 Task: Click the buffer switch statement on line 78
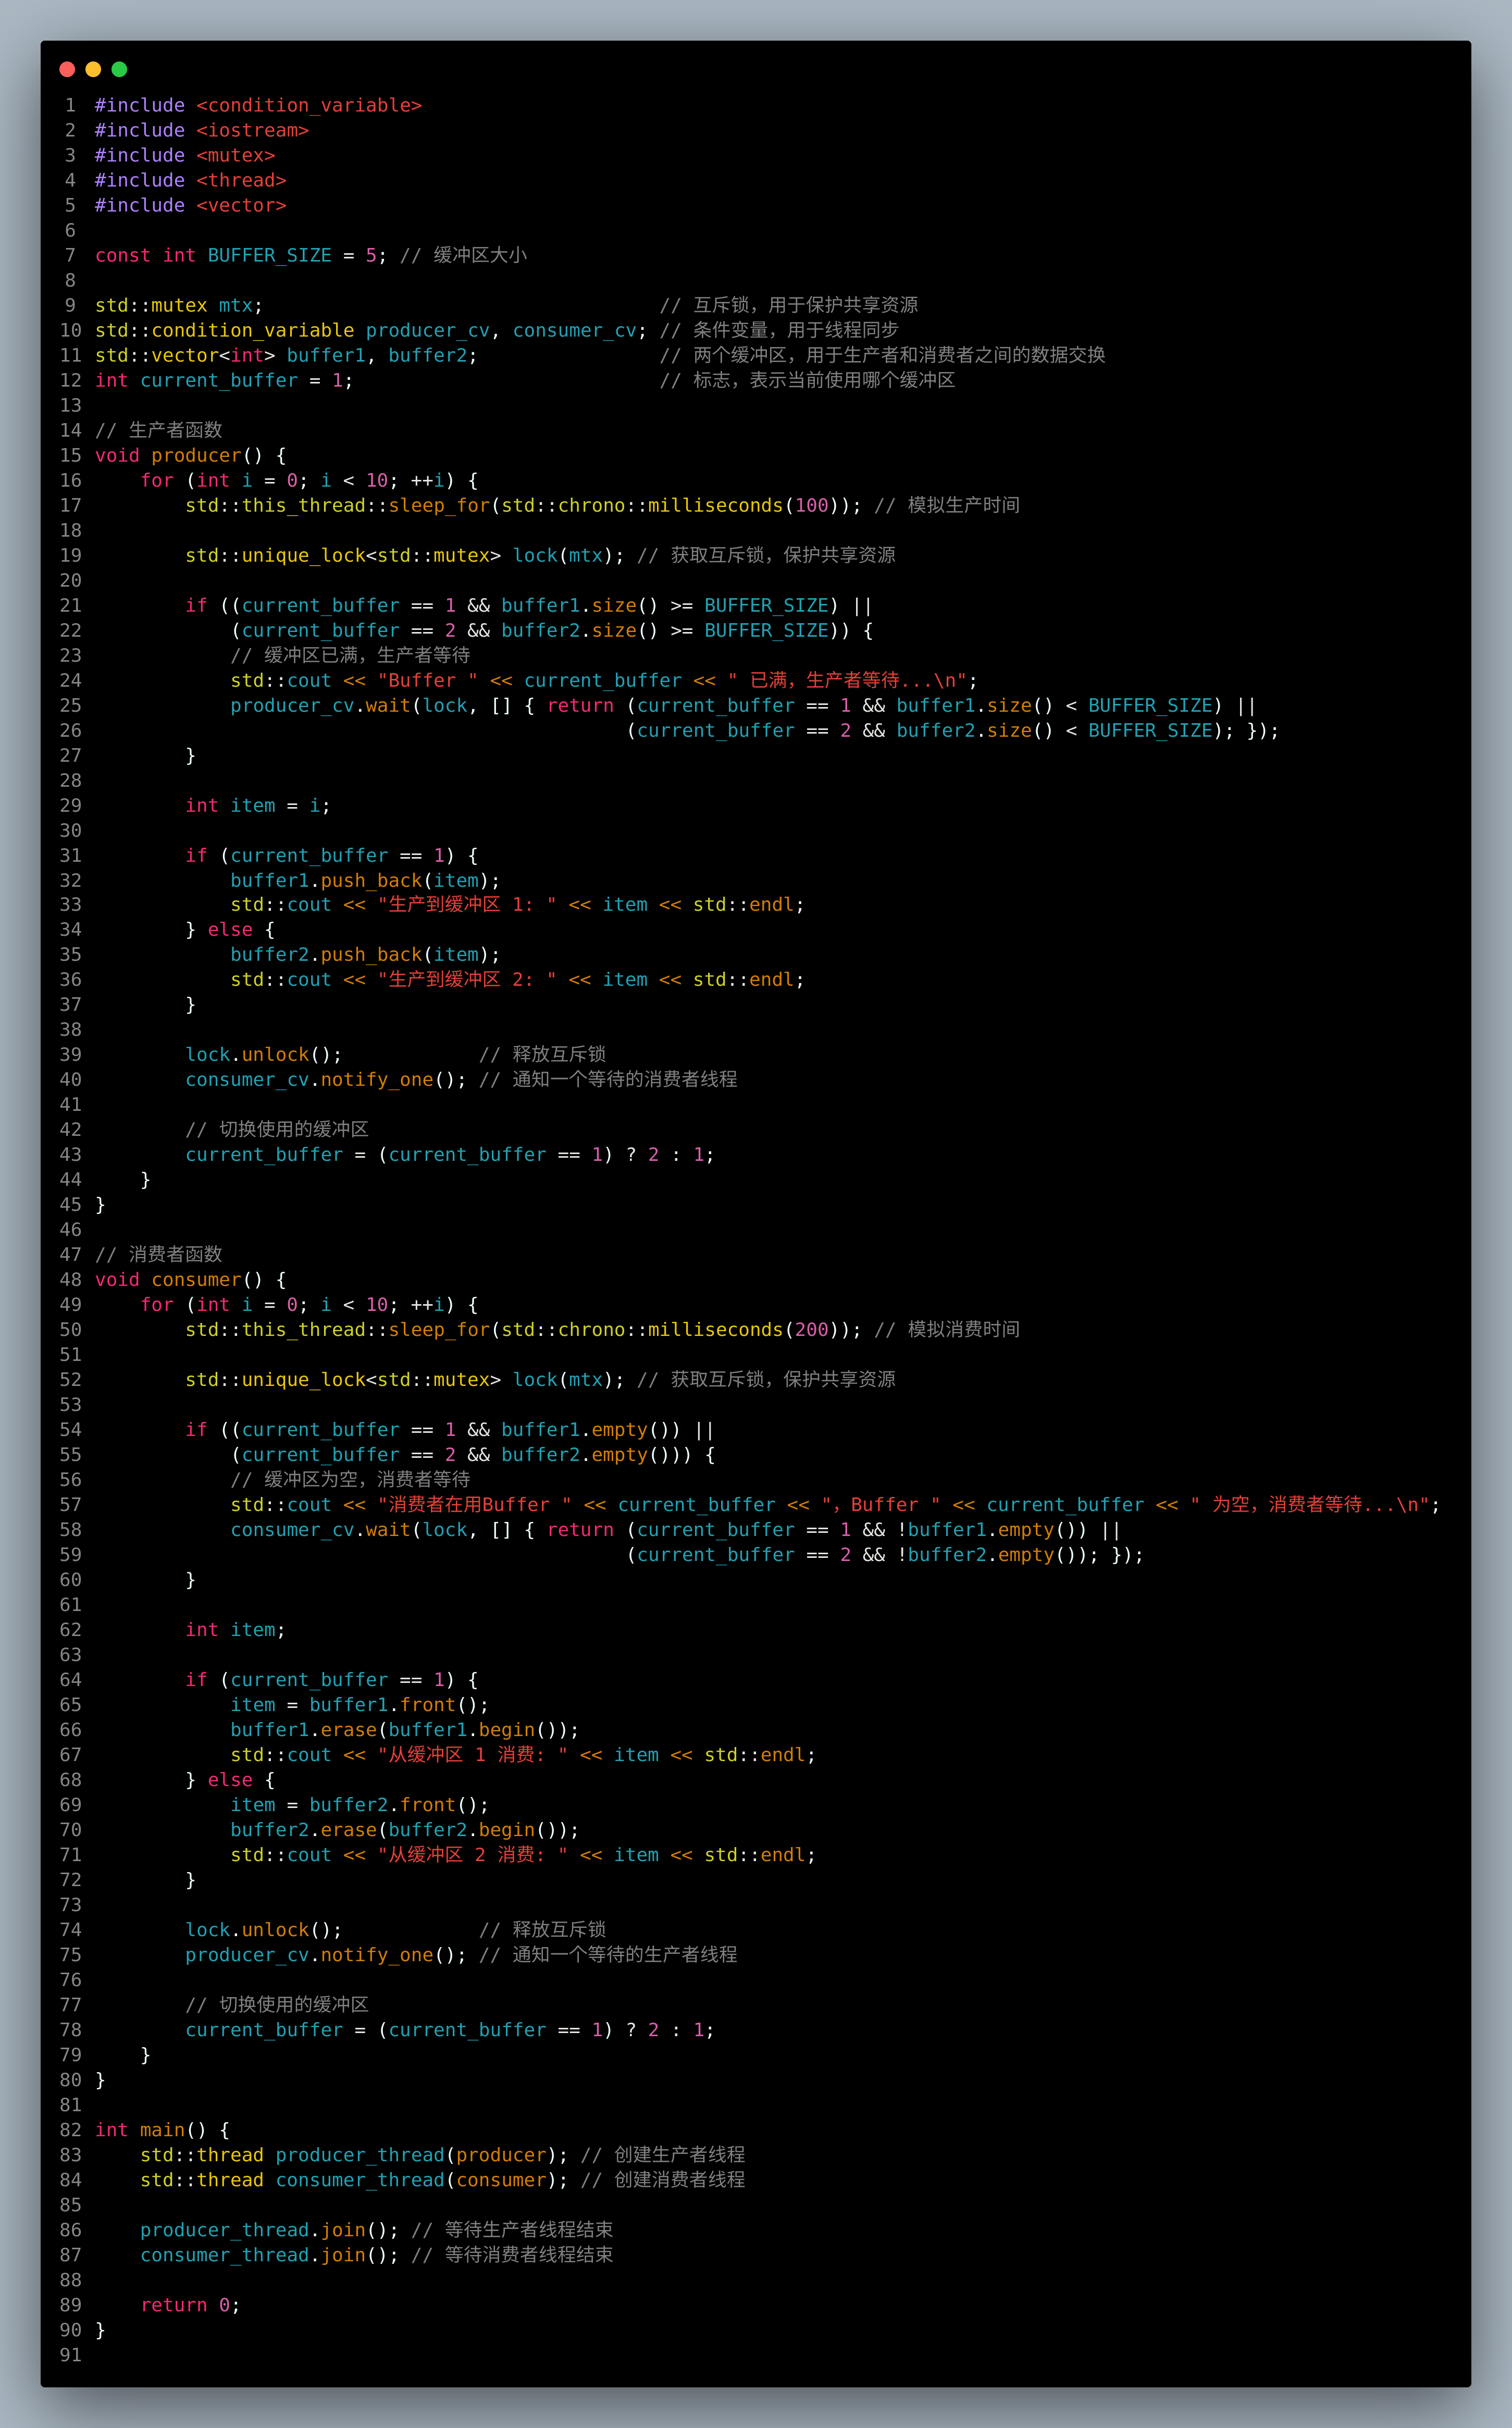coord(450,2029)
